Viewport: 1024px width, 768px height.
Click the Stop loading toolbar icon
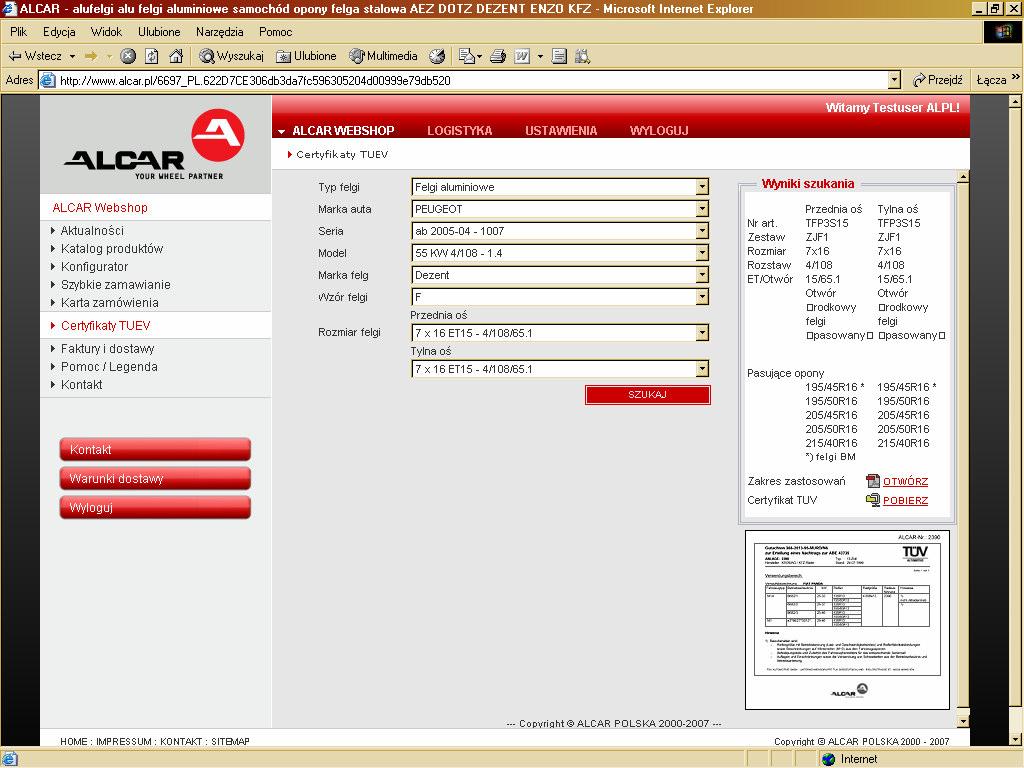coord(128,56)
